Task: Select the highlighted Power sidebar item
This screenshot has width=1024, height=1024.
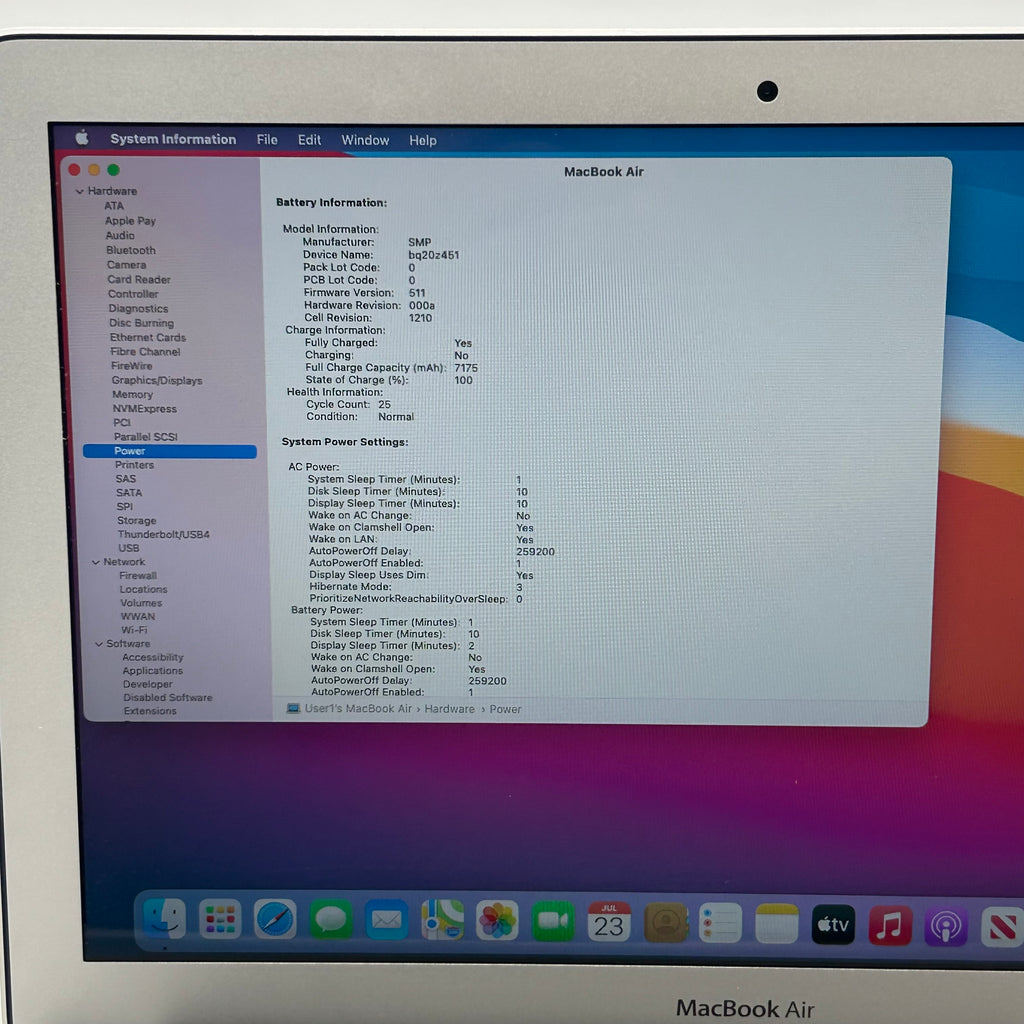Action: point(170,451)
